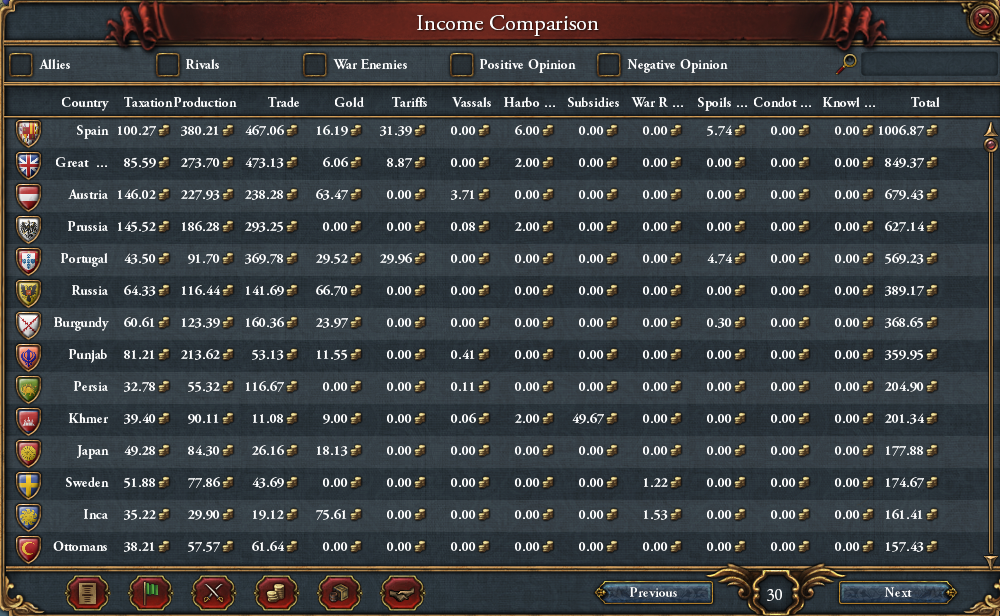Click the Spain flag shield

click(x=29, y=133)
